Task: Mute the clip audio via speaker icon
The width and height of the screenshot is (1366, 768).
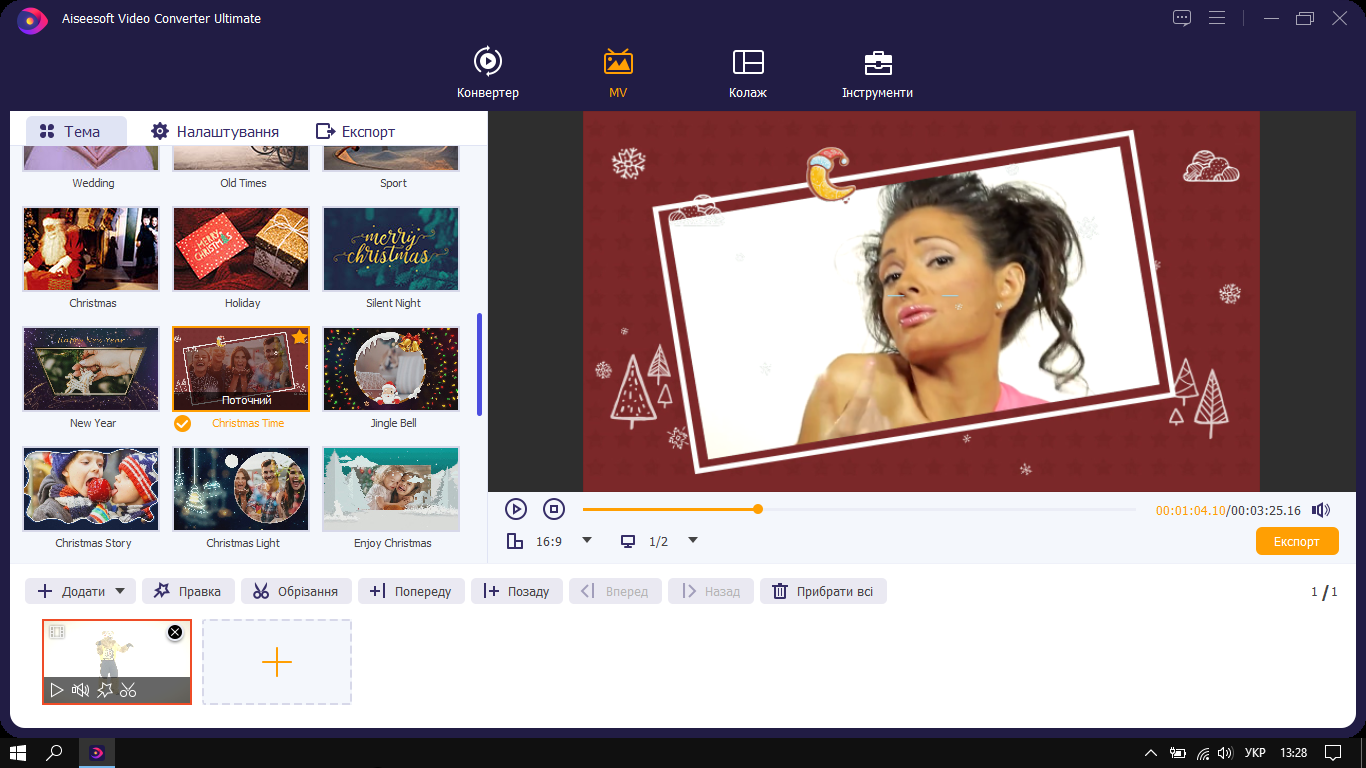Action: click(x=81, y=690)
